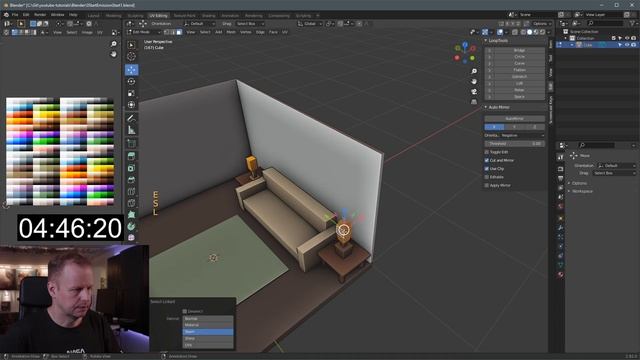Uncheck Cut and Mirror checkbox
Screen dimensions: 640x360
(x=487, y=160)
